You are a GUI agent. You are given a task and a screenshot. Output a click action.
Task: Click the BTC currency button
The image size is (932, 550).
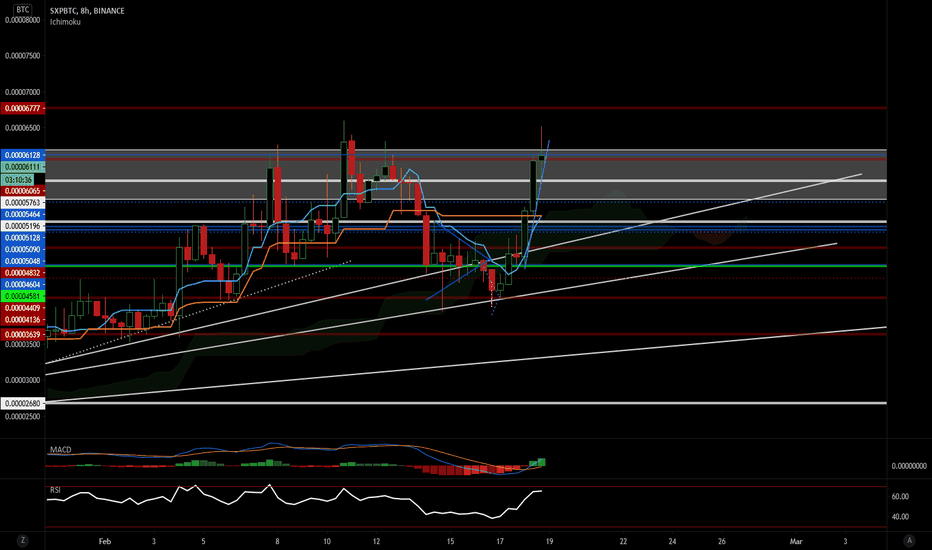(23, 10)
